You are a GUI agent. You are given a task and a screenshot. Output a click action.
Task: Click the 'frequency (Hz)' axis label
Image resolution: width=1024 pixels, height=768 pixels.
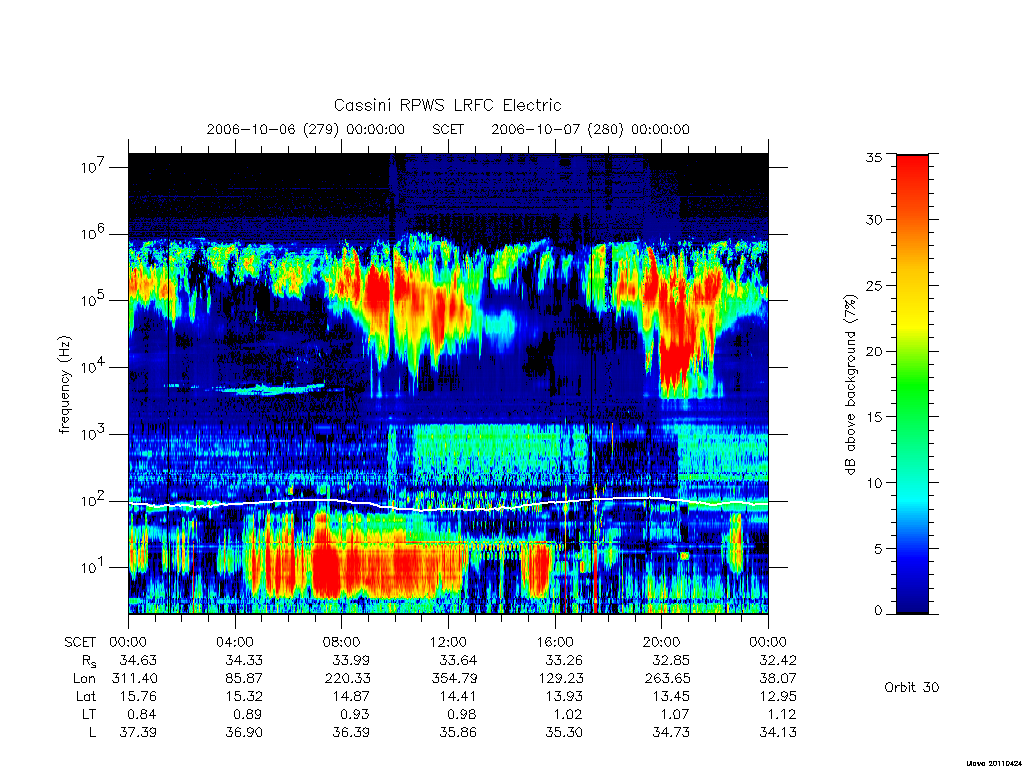point(64,385)
